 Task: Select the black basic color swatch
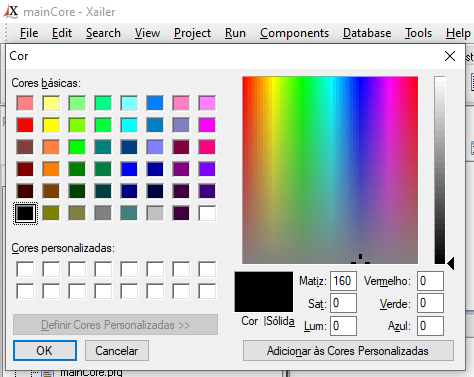tap(25, 213)
